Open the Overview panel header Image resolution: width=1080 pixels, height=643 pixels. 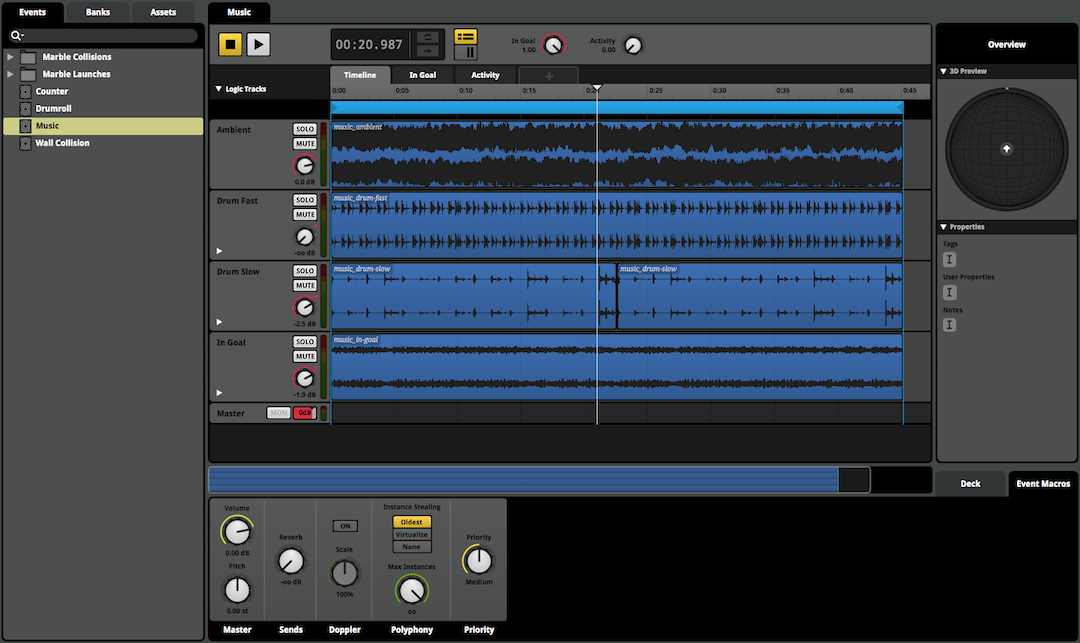coord(1006,45)
